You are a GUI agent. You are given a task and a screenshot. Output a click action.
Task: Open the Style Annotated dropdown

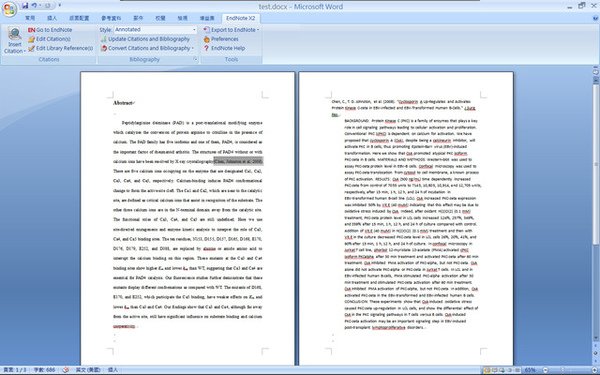(x=155, y=29)
